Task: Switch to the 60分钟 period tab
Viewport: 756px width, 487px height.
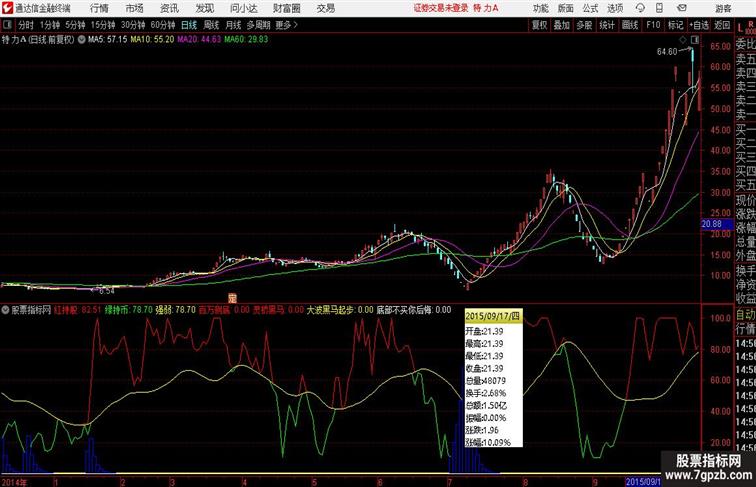Action: tap(163, 25)
